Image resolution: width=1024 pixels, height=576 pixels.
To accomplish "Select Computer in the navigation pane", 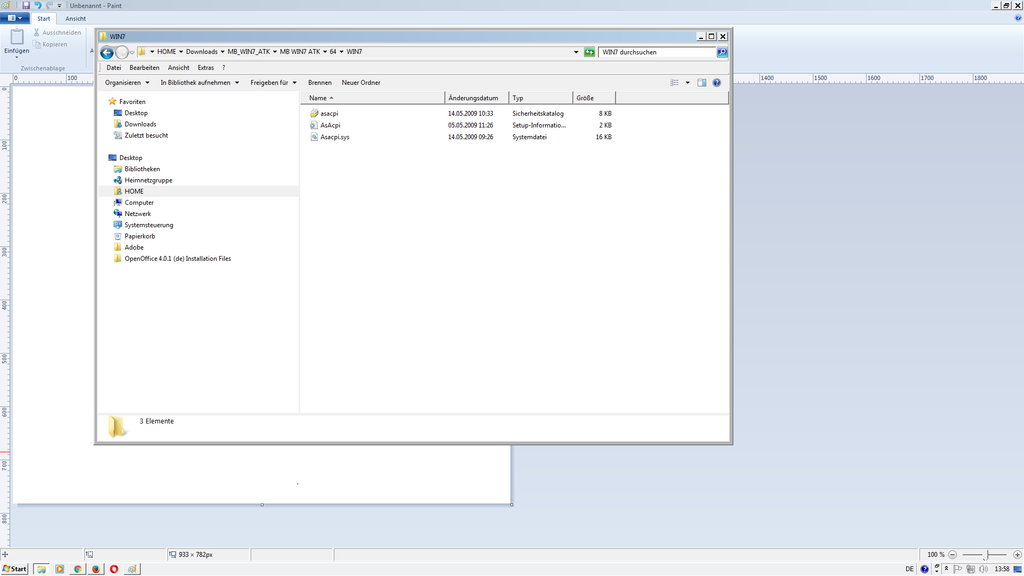I will click(139, 202).
